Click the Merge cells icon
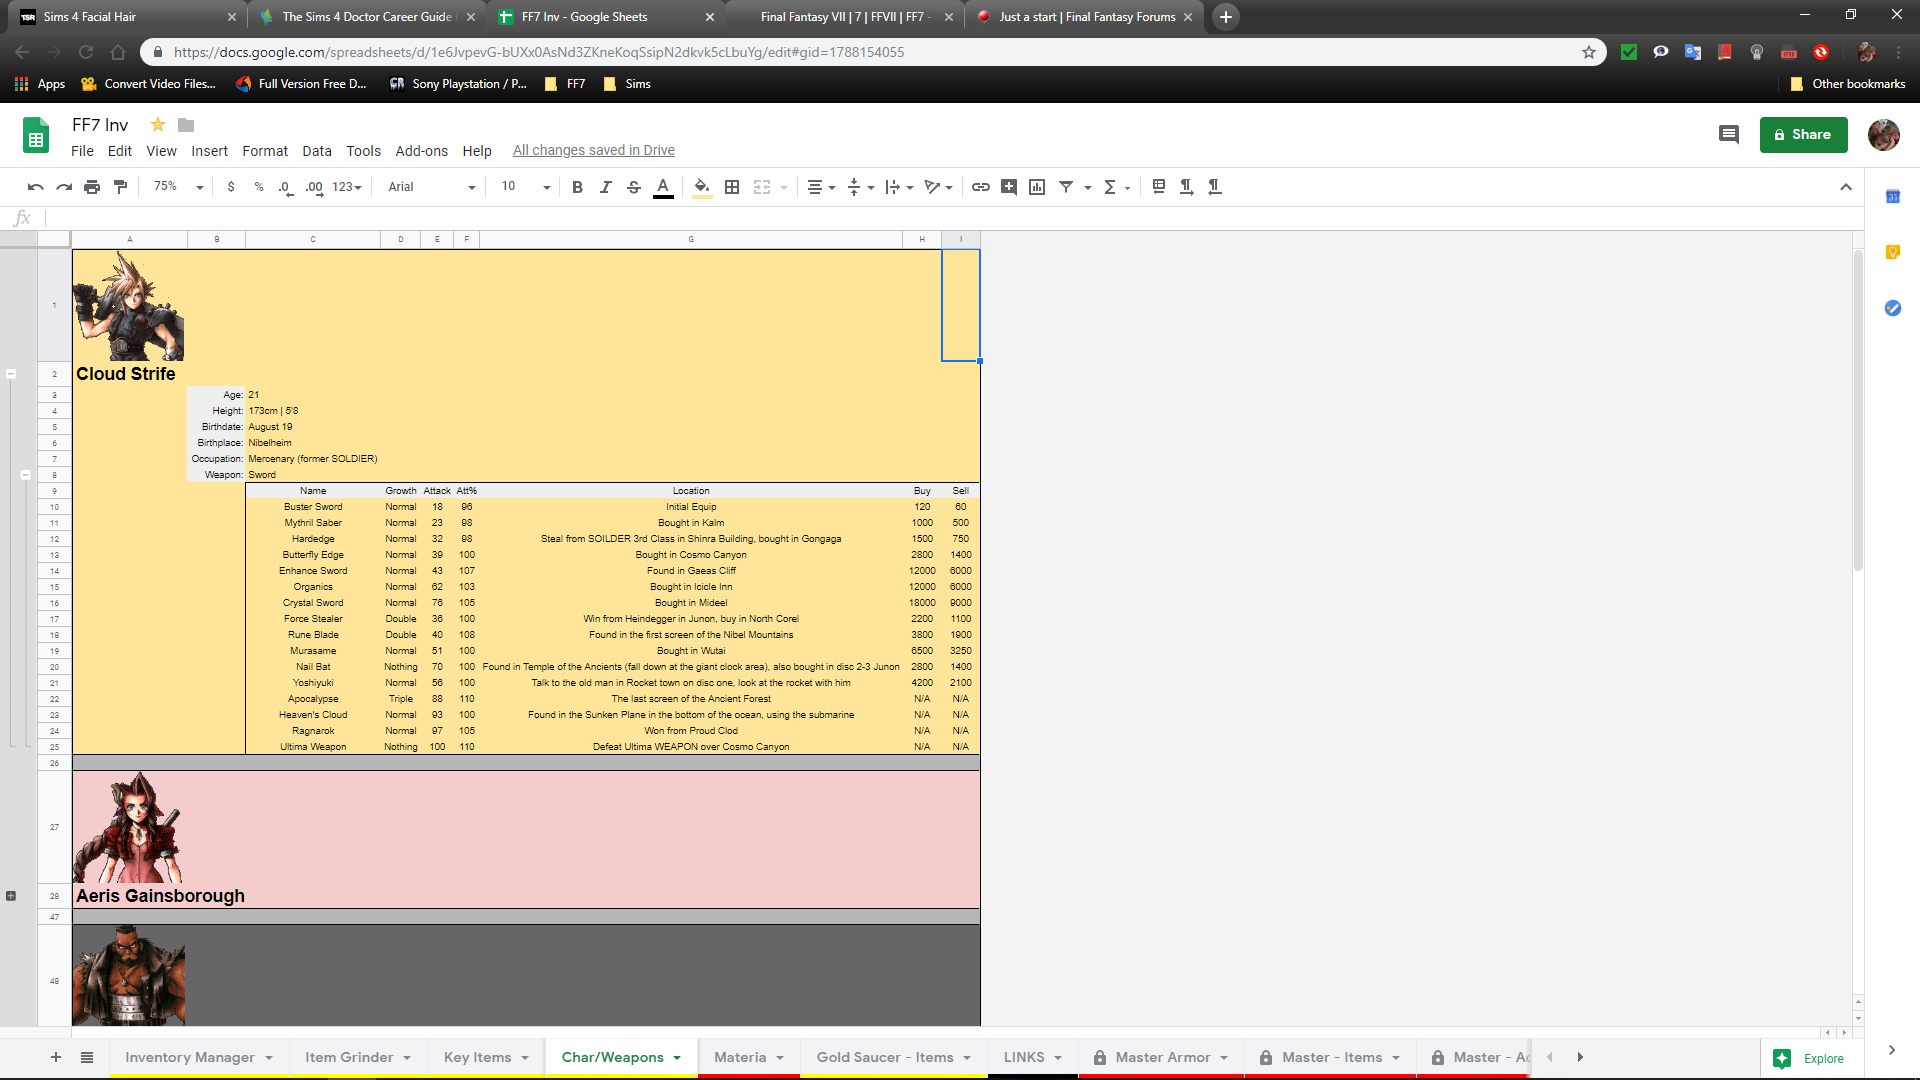This screenshot has height=1080, width=1920. [762, 187]
